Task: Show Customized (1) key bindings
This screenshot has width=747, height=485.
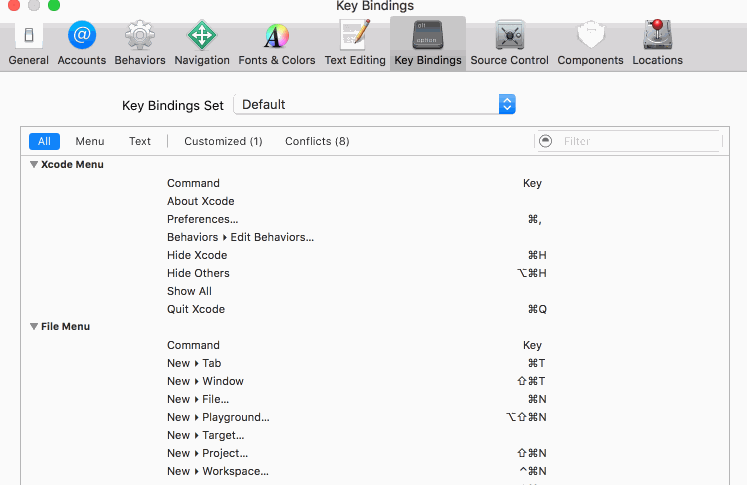Action: 223,141
